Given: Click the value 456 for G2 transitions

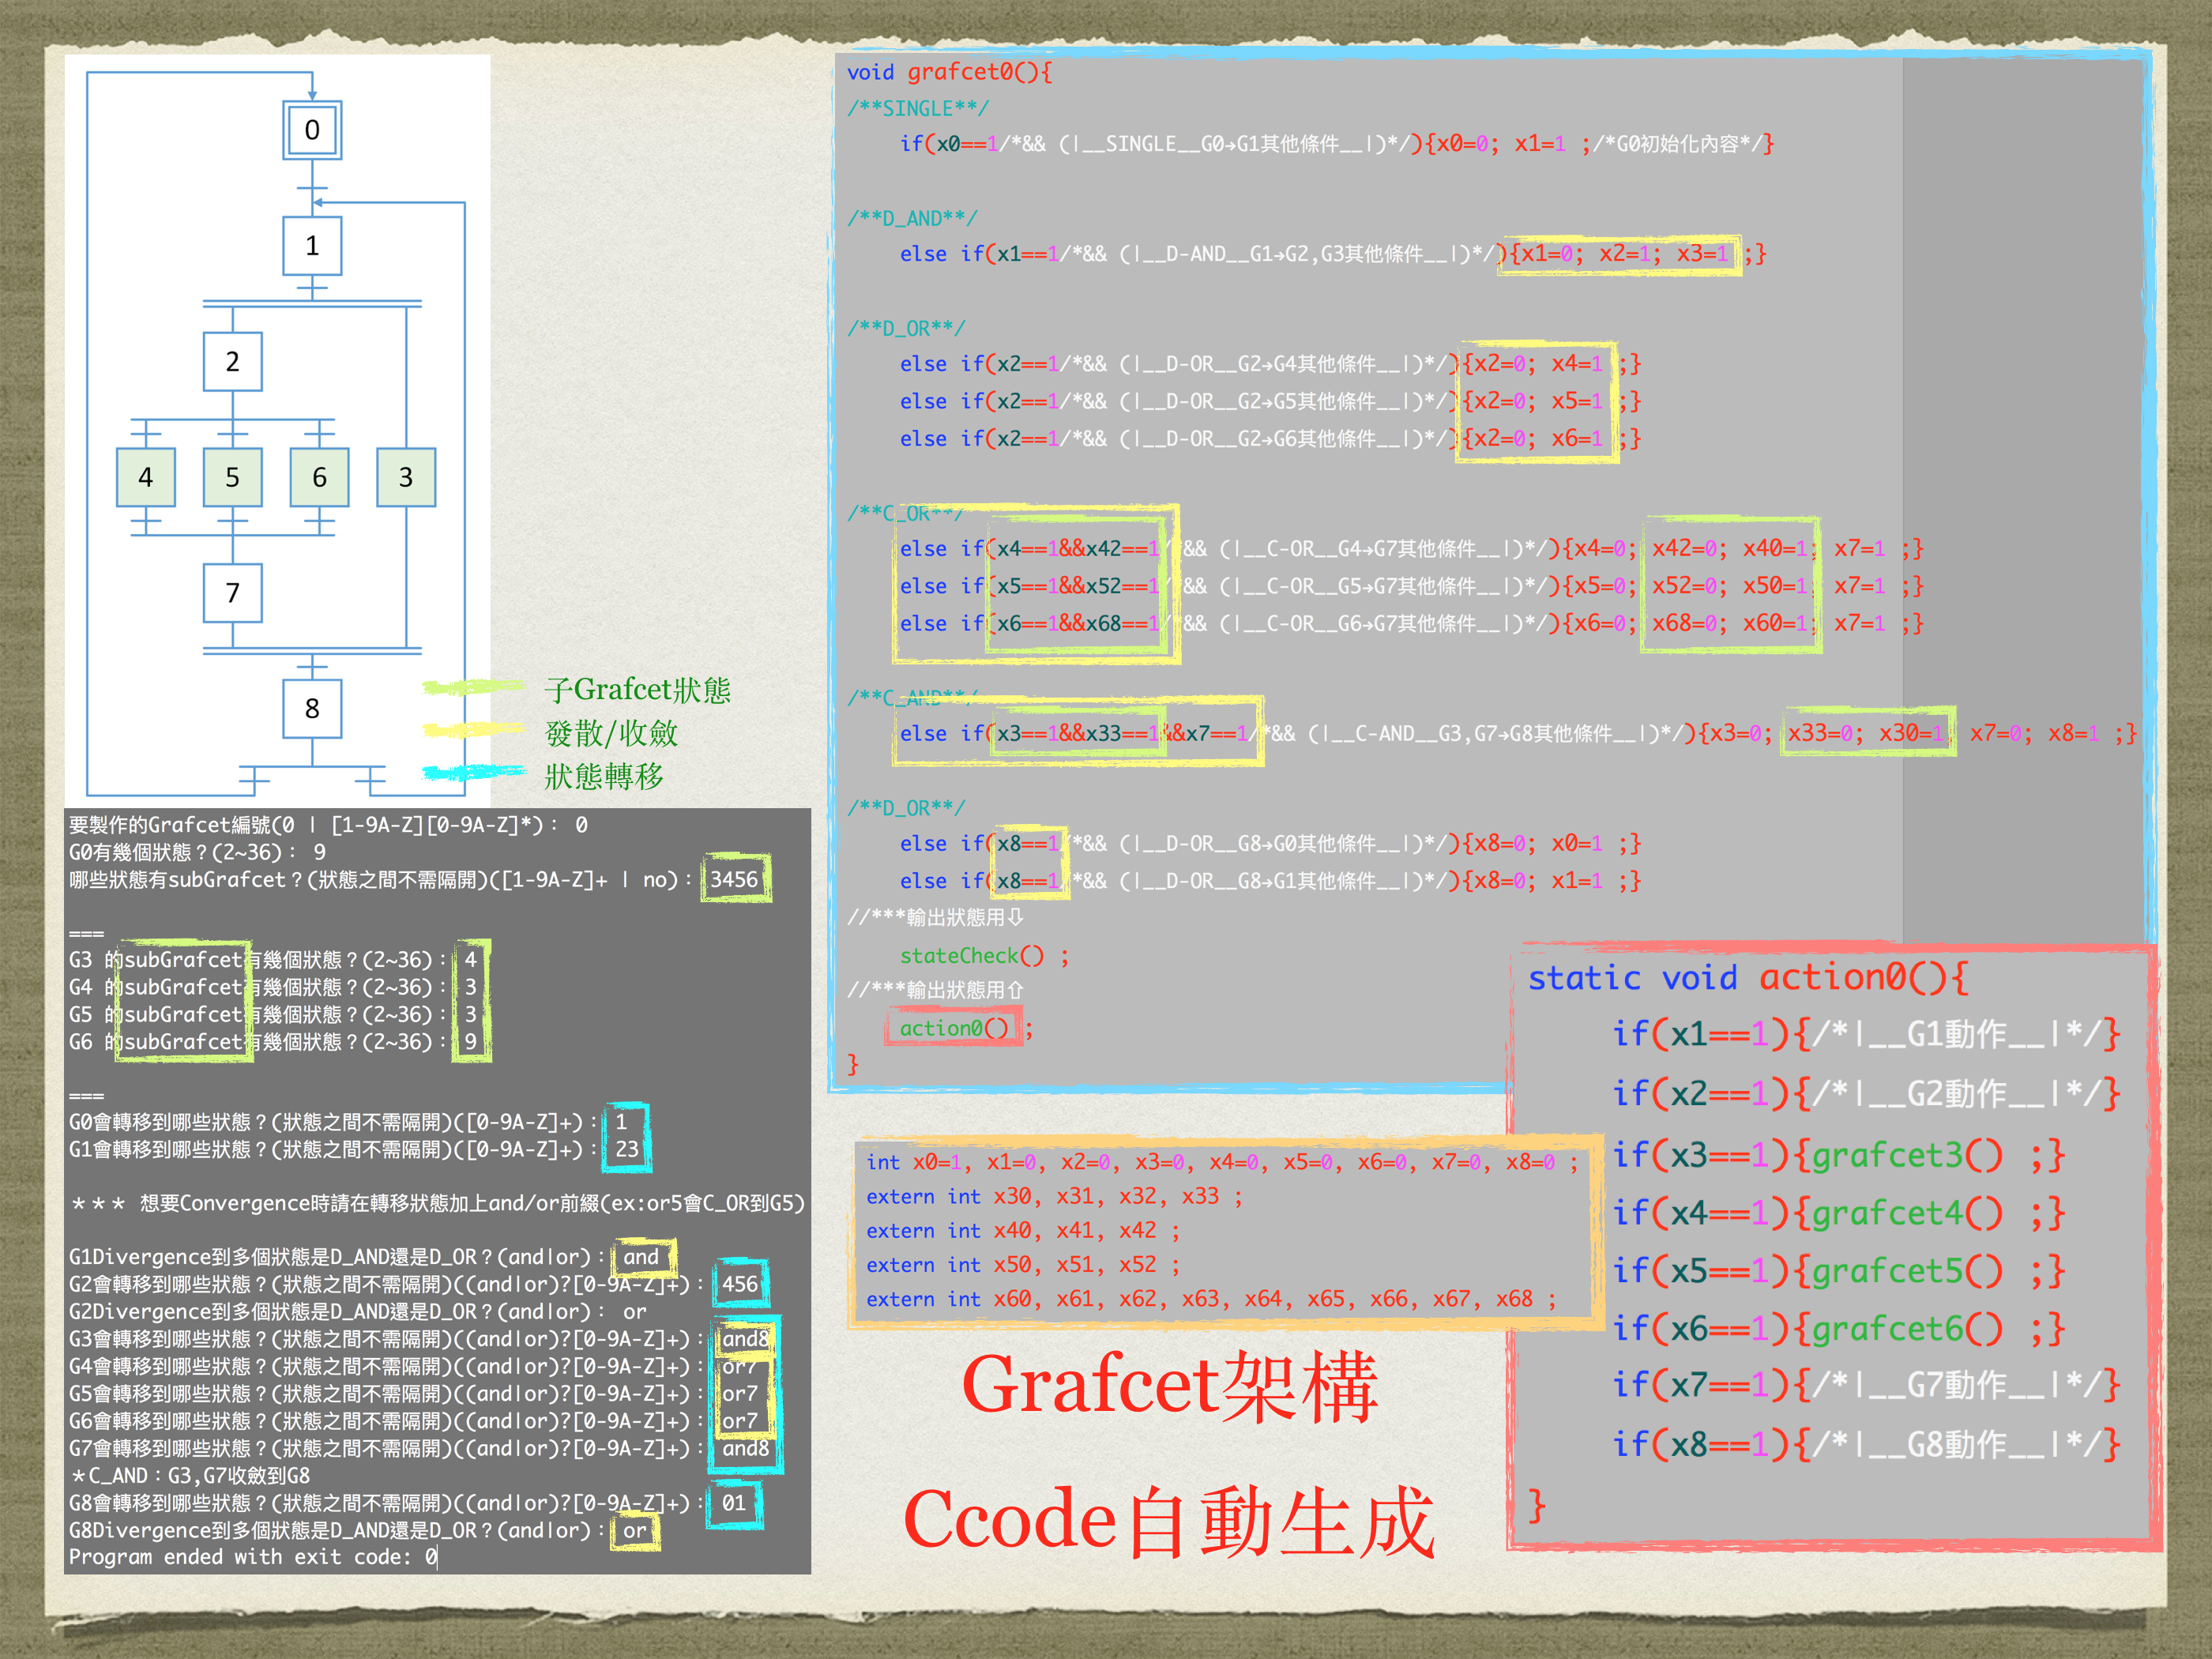Looking at the screenshot, I should [x=740, y=1284].
